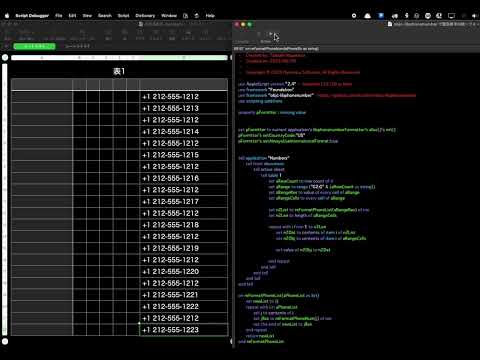This screenshot has height=360, width=480.
Task: Click the display mirroring icon in menu bar
Action: click(451, 16)
